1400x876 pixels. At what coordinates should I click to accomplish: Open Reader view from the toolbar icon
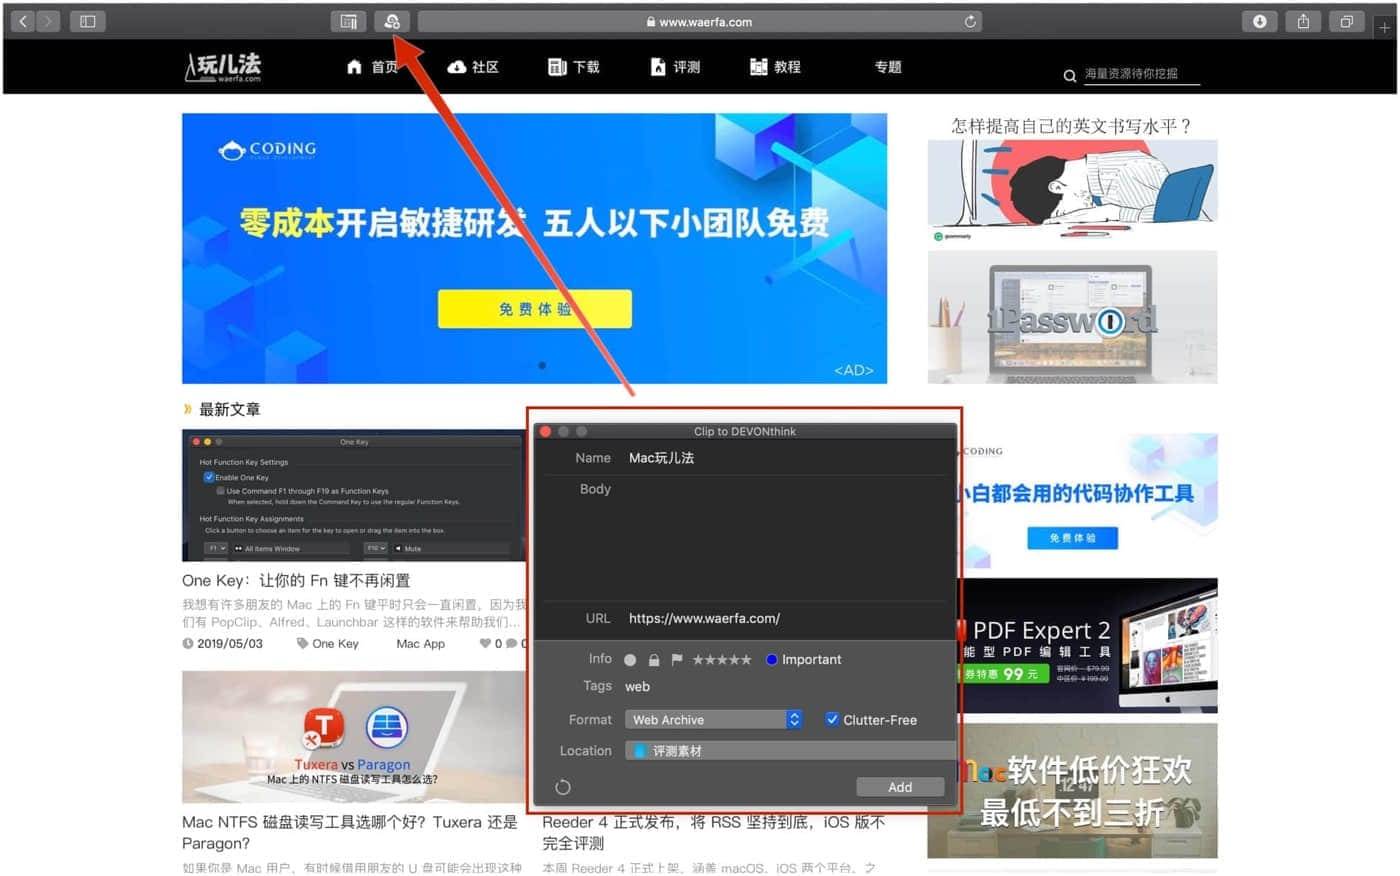[348, 21]
